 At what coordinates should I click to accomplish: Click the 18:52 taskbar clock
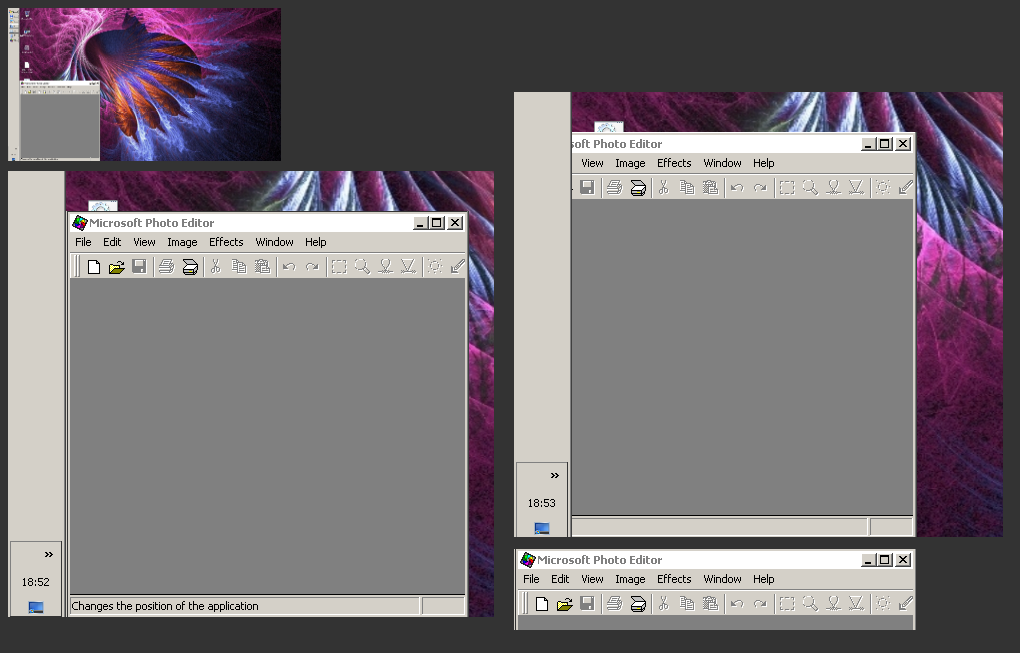point(36,582)
